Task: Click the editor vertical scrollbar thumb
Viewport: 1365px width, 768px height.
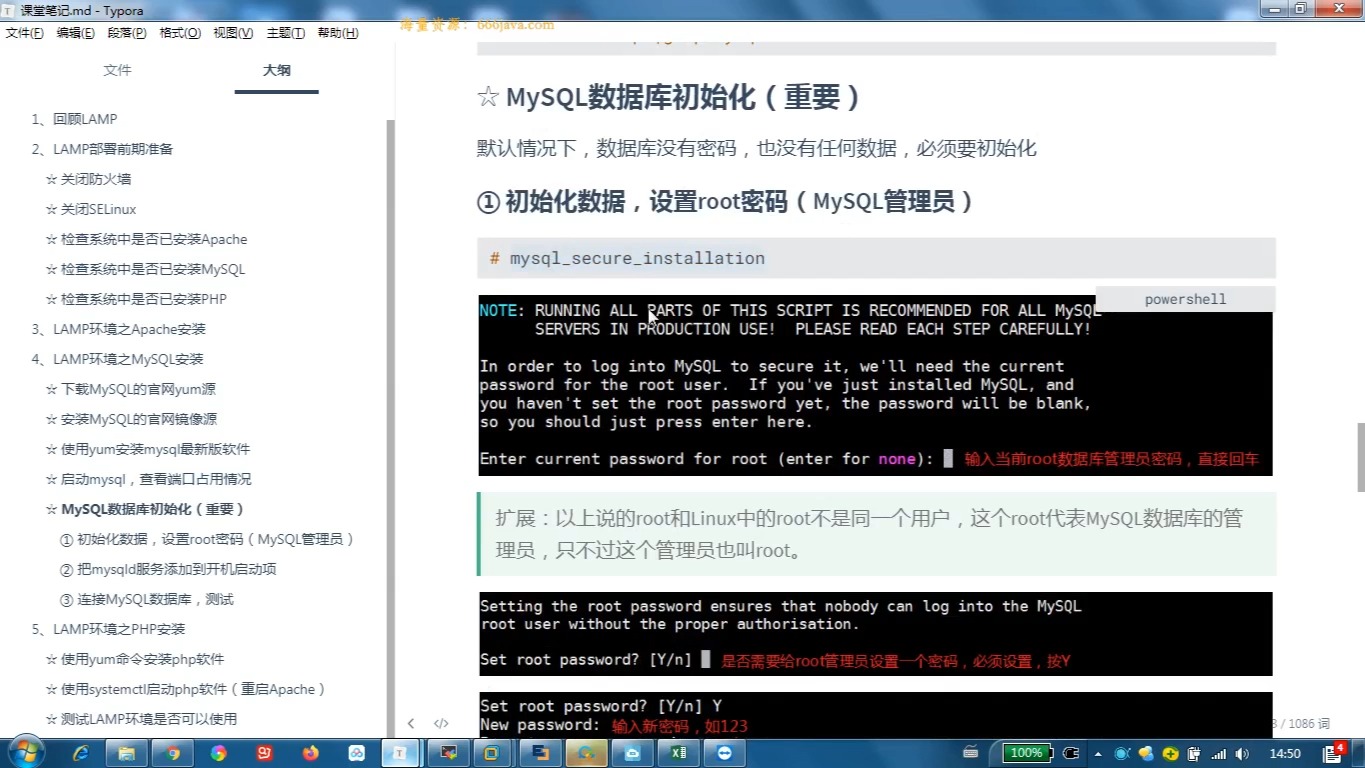Action: click(x=1359, y=457)
